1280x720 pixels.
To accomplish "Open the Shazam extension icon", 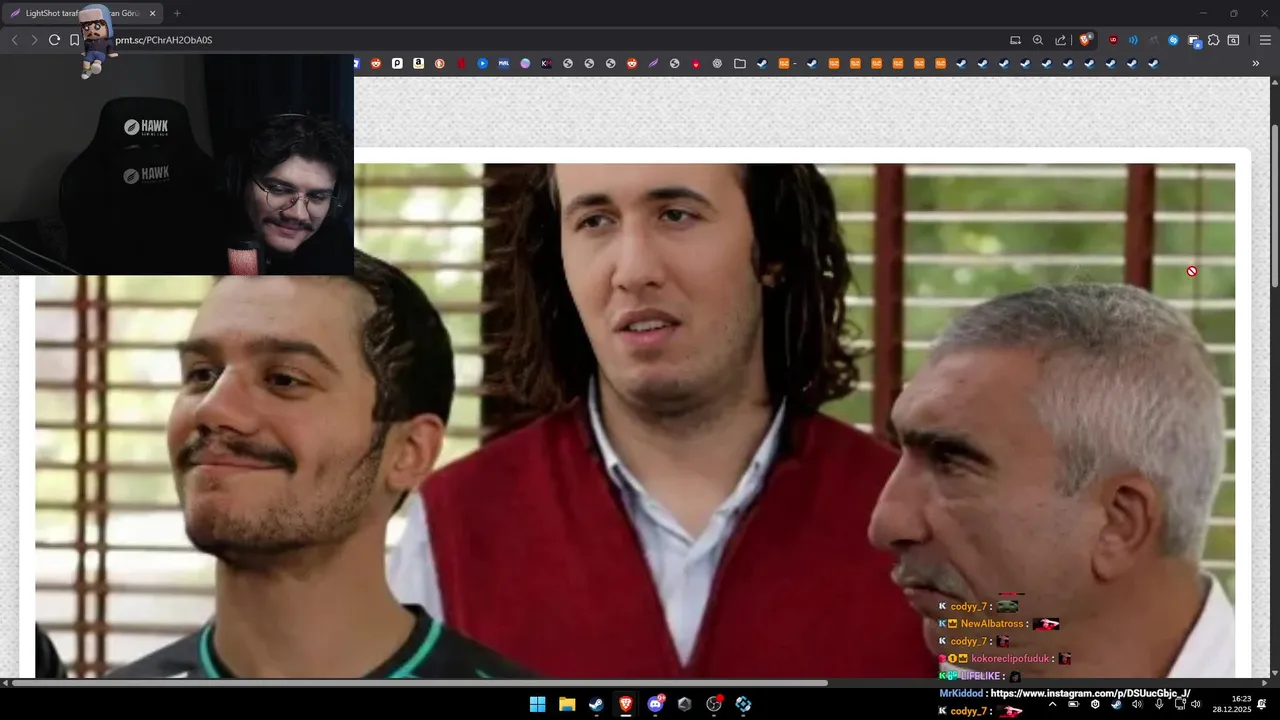I will click(1174, 40).
